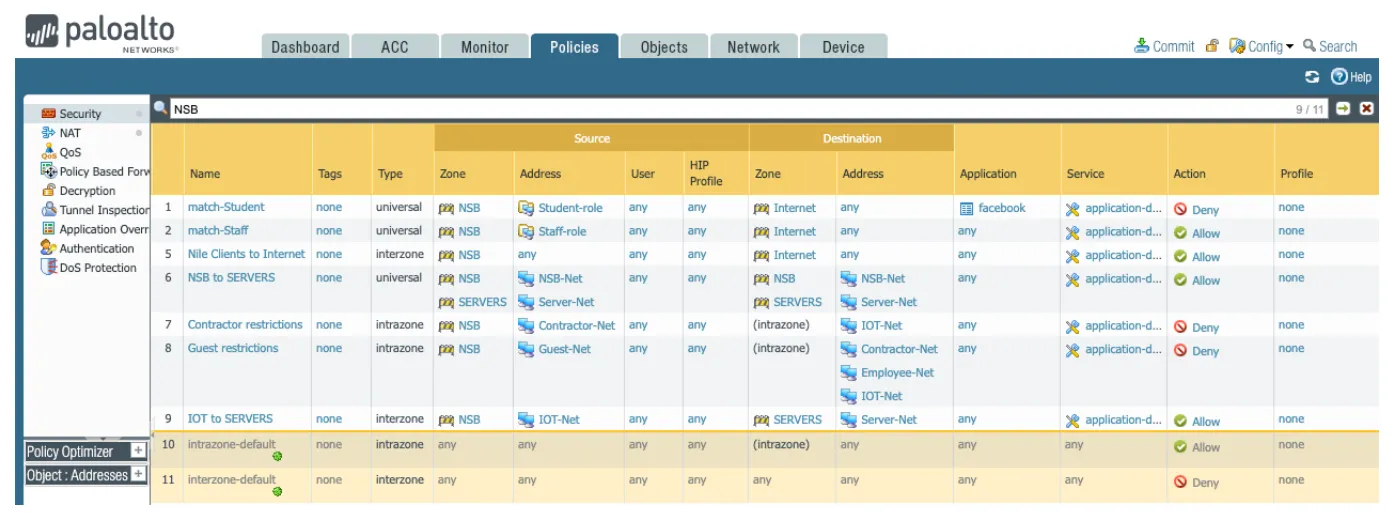Switch to the Monitor tab
The image size is (1391, 519).
click(x=484, y=47)
